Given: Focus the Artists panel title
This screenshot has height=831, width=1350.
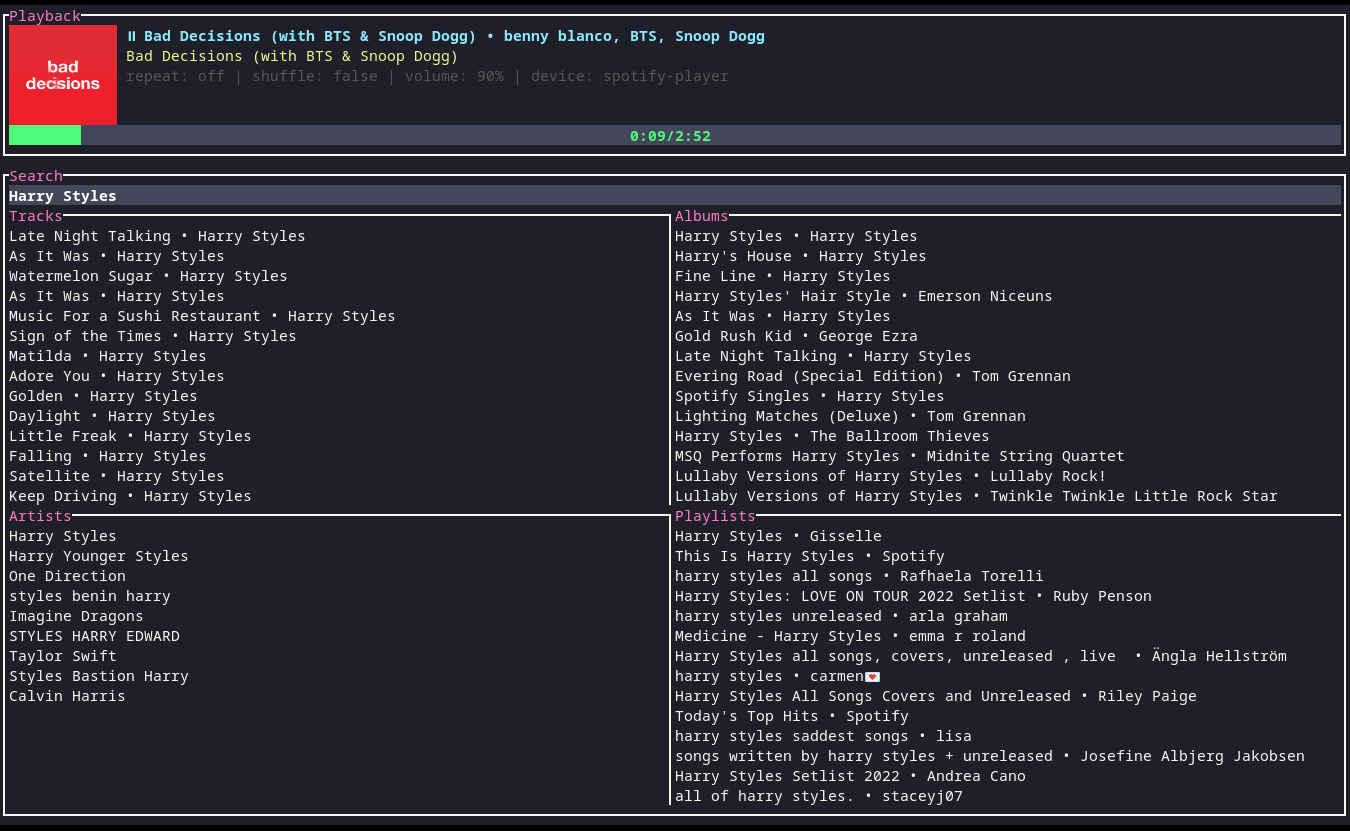Looking at the screenshot, I should click(40, 516).
